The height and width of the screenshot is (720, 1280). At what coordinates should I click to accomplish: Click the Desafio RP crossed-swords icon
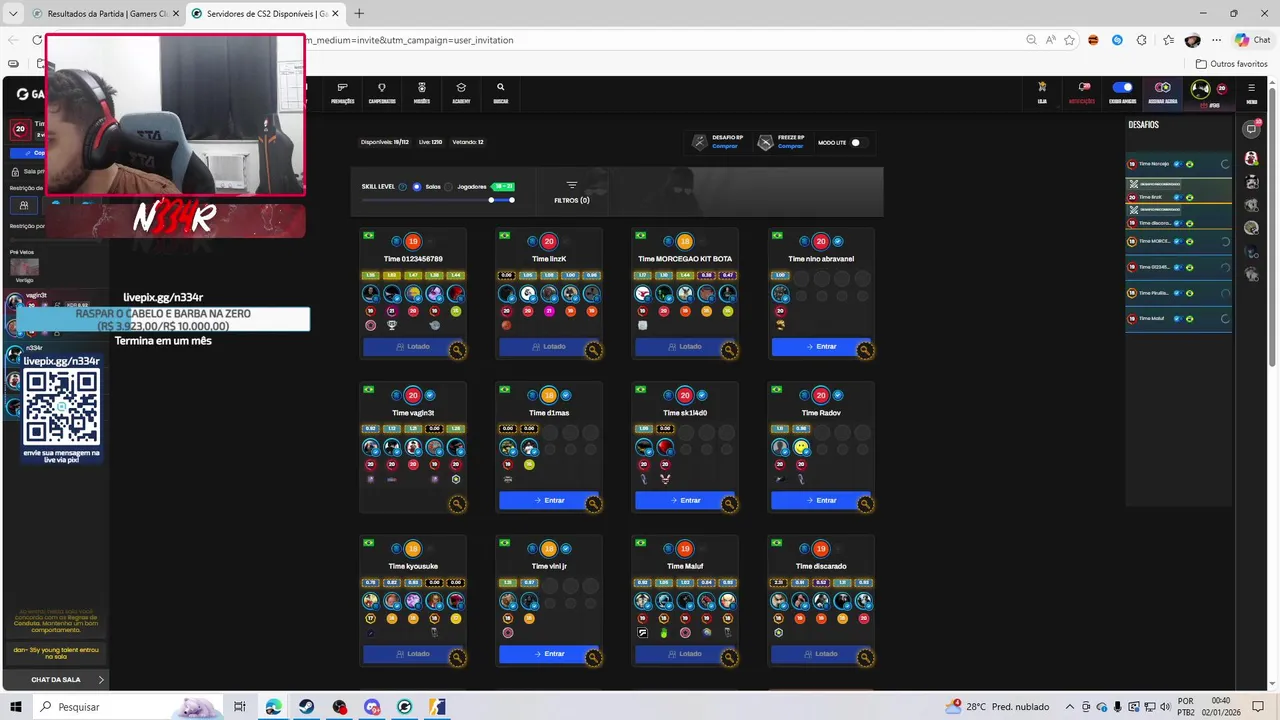[700, 143]
